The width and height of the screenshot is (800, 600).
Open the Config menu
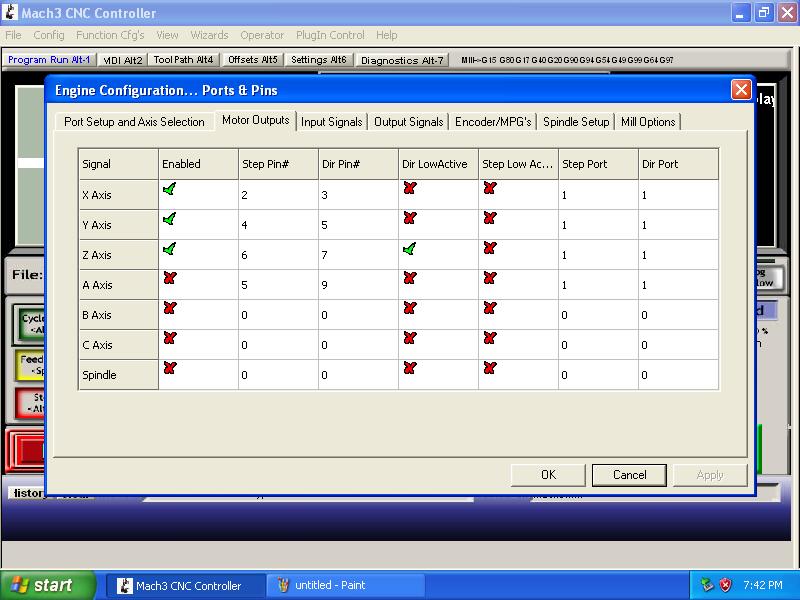click(x=49, y=35)
